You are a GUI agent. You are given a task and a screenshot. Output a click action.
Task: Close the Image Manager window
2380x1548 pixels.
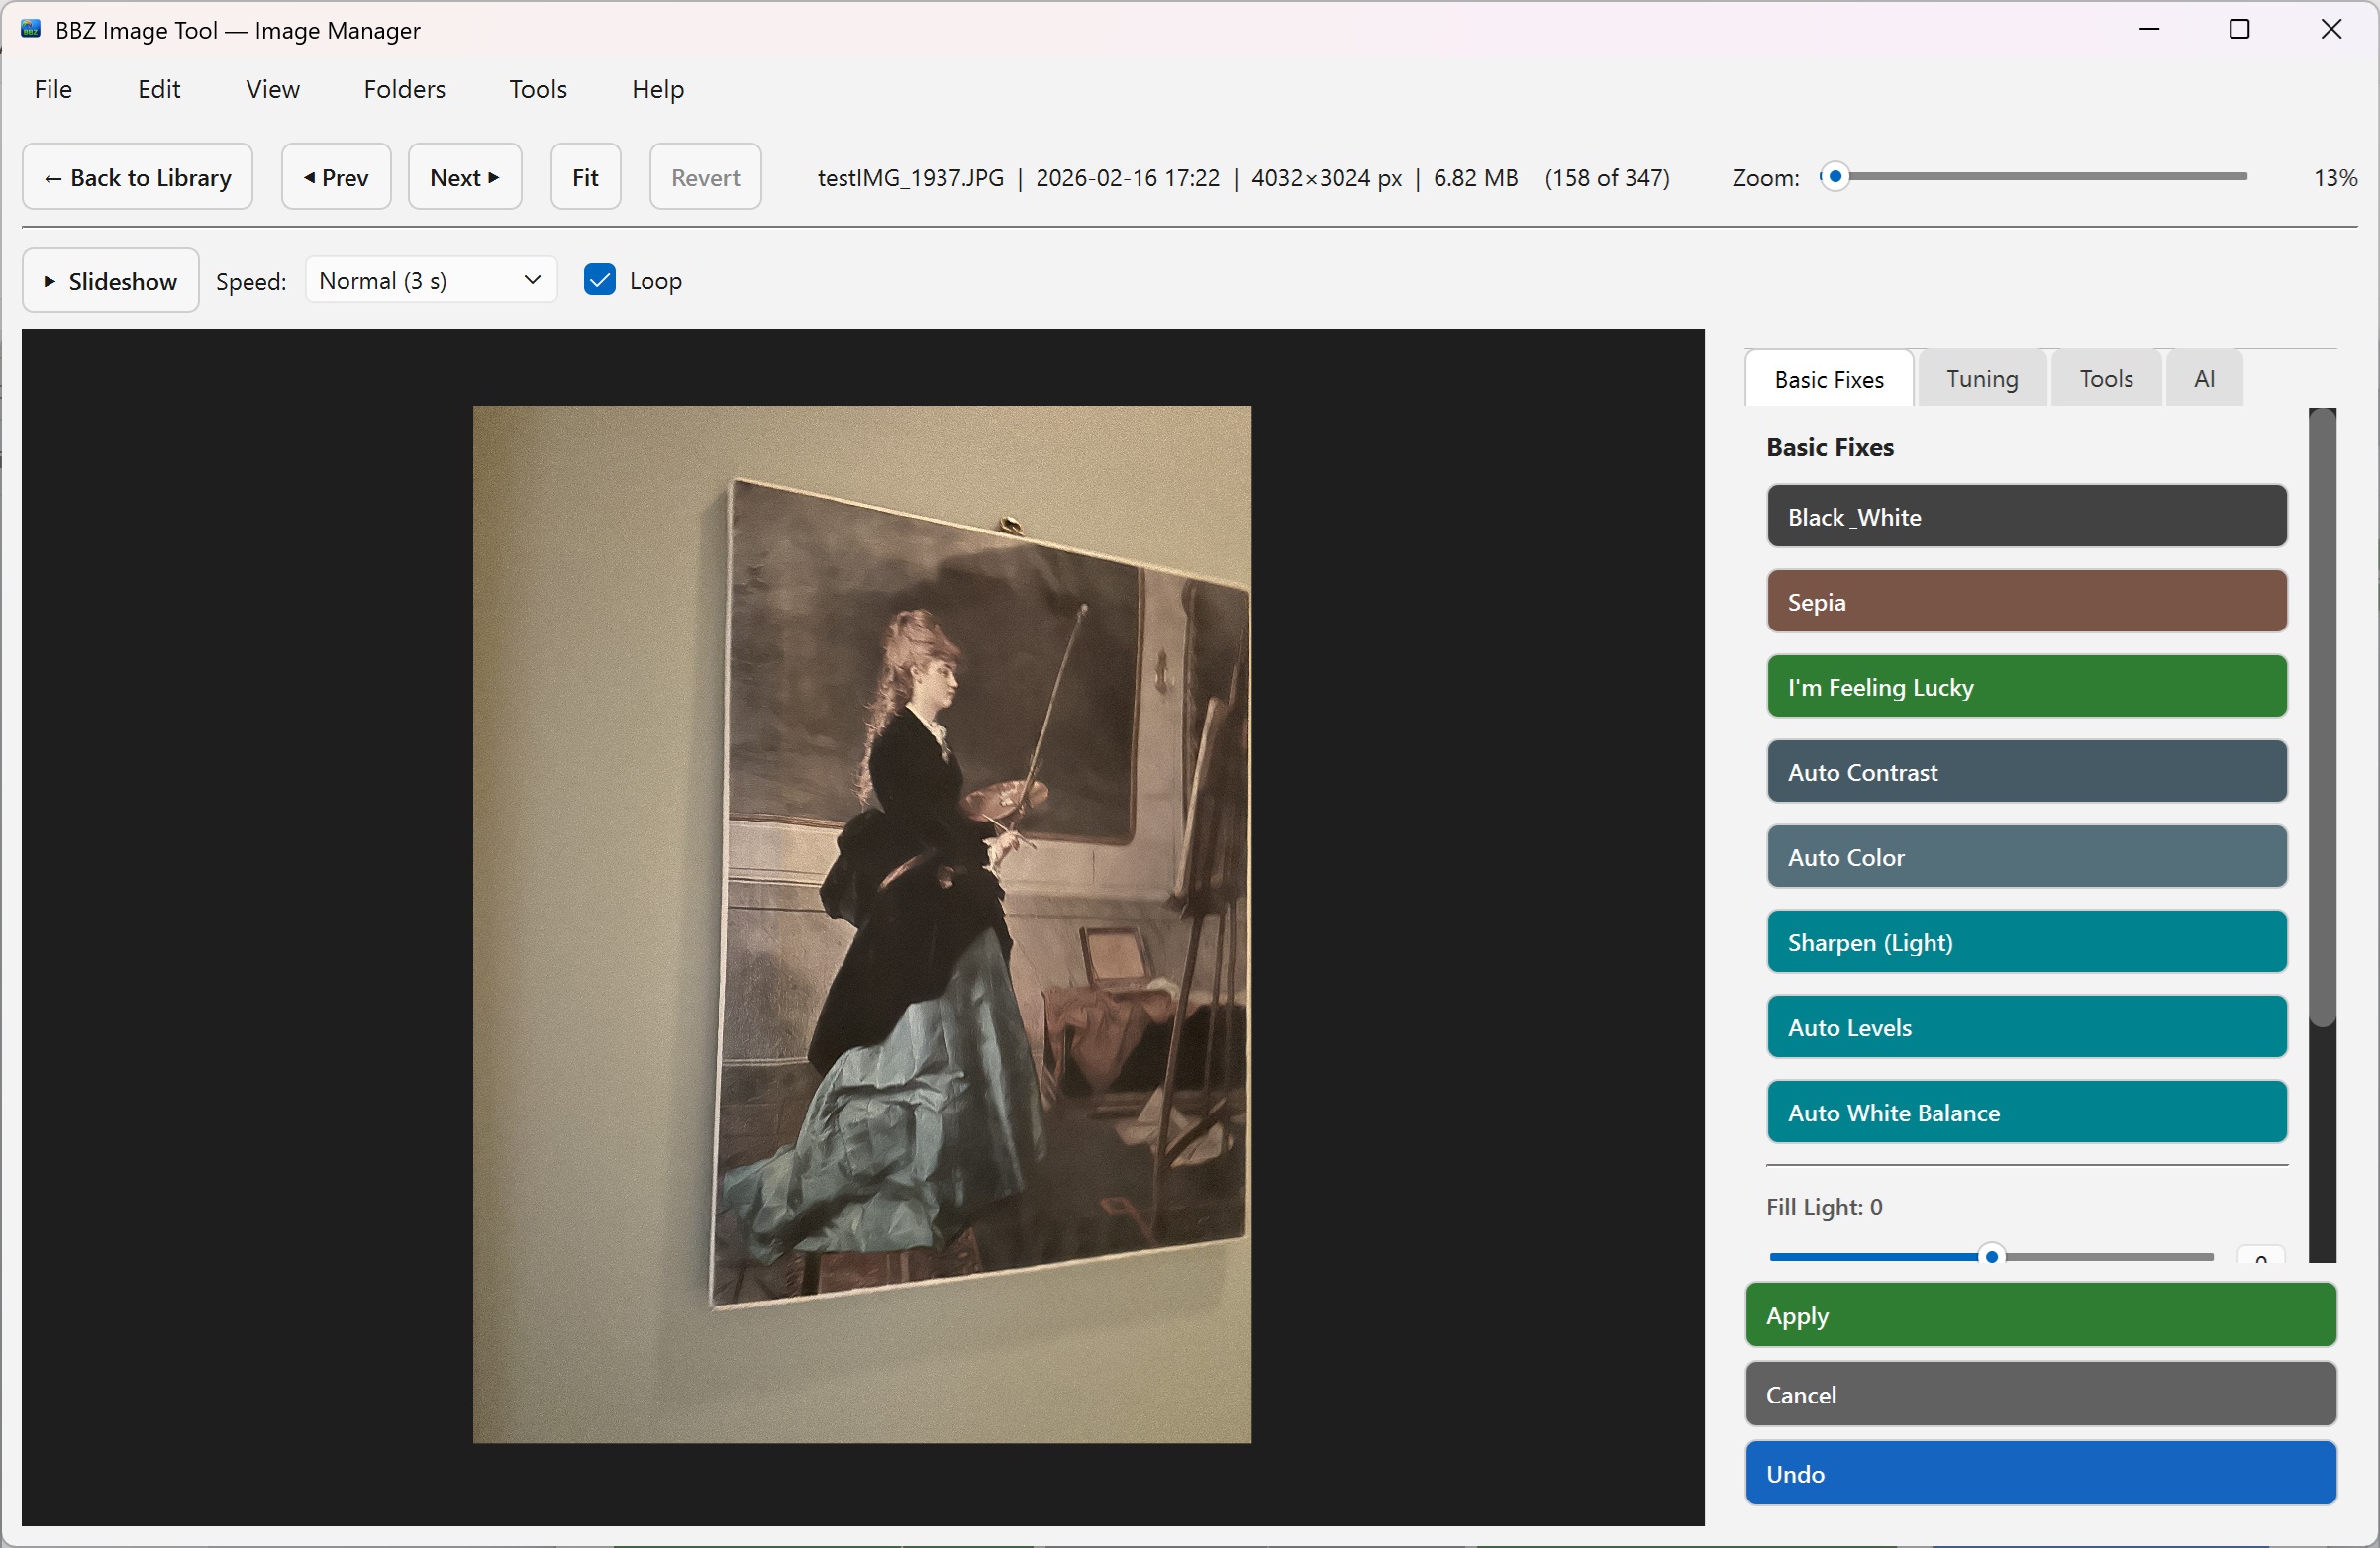tap(2331, 29)
